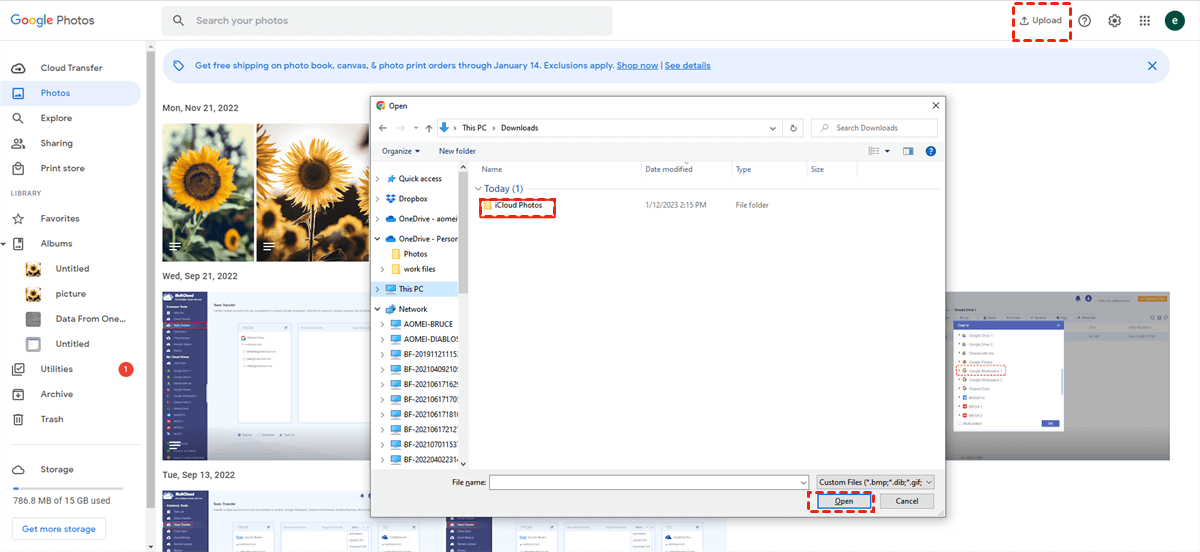The image size is (1200, 552).
Task: Open the Custom Files type dropdown
Action: click(875, 482)
